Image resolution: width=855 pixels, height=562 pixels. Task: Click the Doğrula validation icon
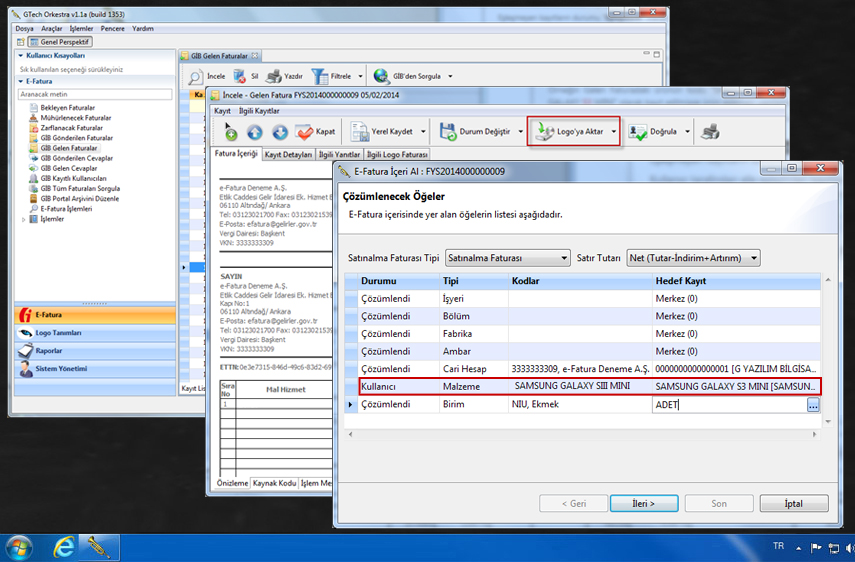[637, 132]
